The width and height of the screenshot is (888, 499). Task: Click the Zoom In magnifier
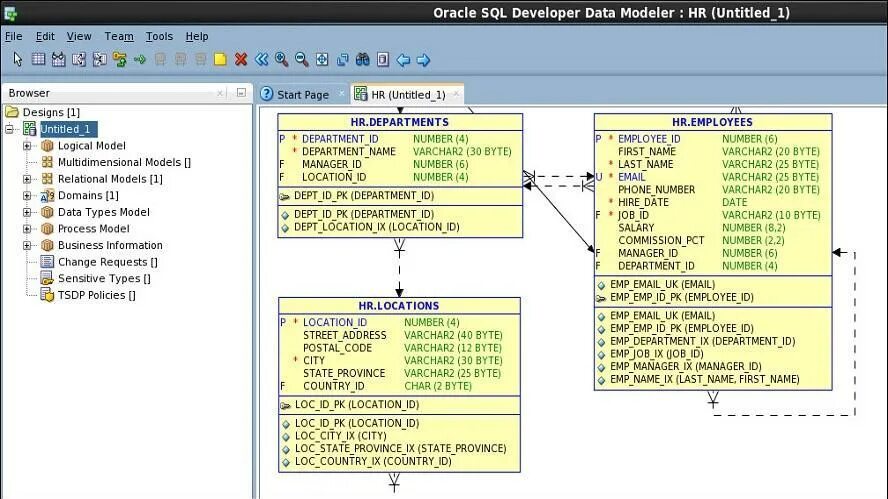pyautogui.click(x=281, y=59)
